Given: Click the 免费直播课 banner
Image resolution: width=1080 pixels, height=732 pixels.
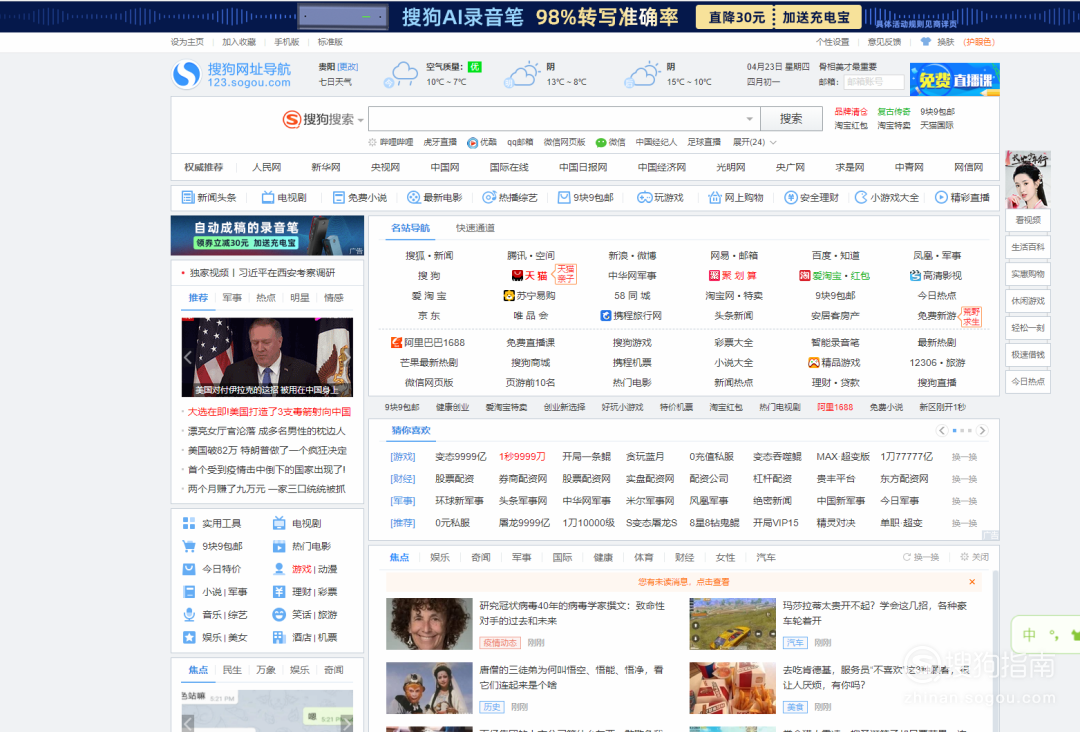Looking at the screenshot, I should click(x=955, y=79).
